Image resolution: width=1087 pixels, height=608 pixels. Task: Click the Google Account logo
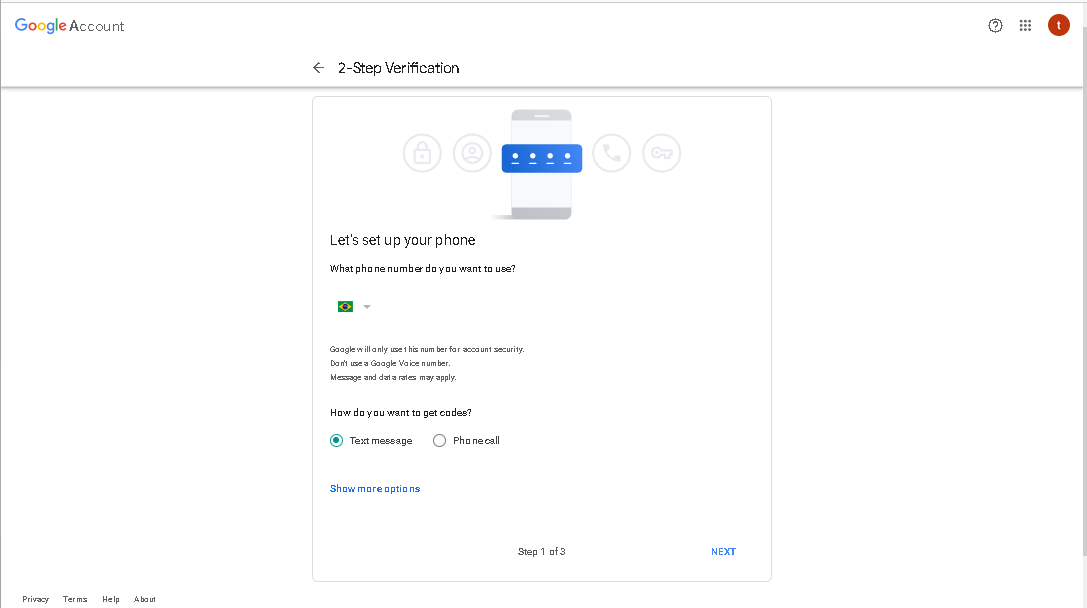tap(69, 26)
